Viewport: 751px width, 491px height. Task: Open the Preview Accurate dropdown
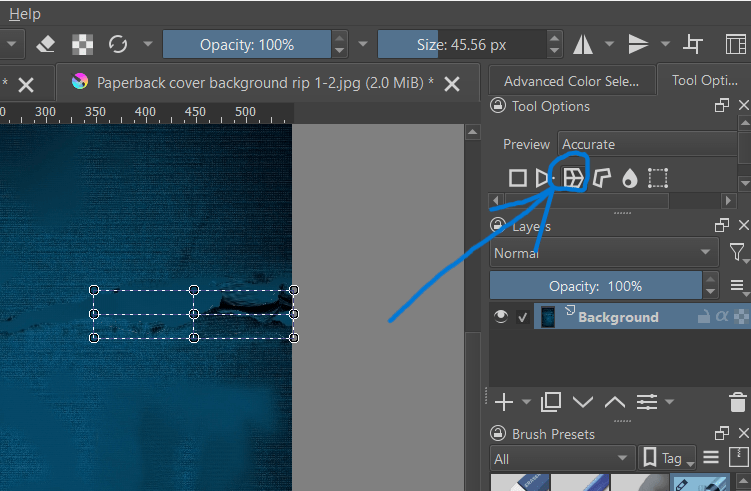648,145
